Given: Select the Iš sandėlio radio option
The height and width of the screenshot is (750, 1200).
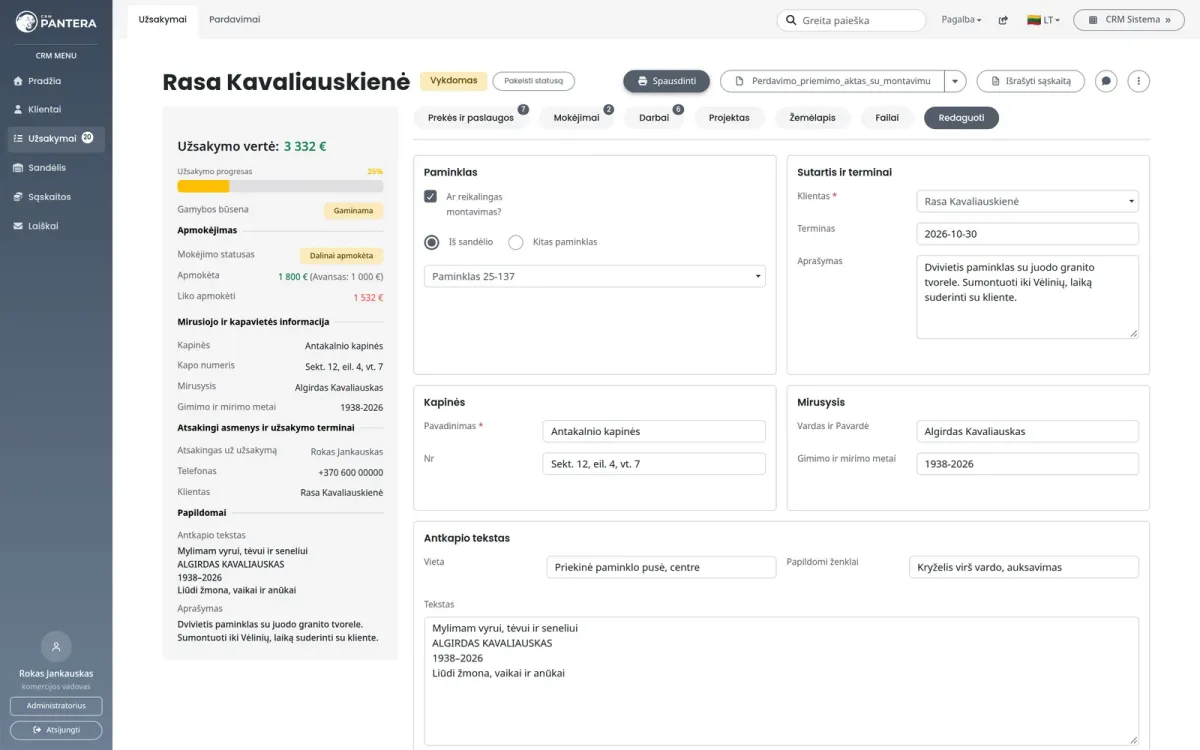Looking at the screenshot, I should tap(432, 242).
